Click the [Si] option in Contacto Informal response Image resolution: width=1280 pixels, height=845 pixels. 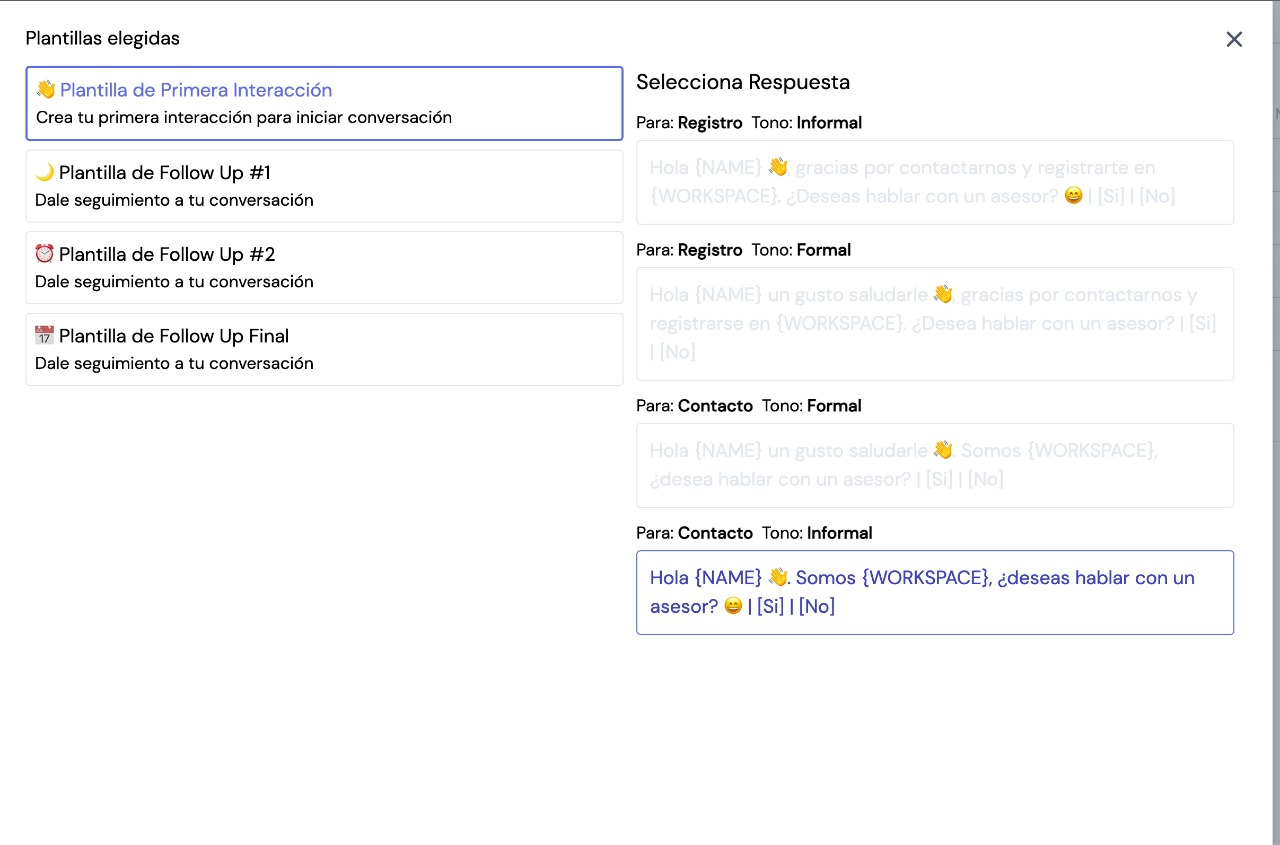770,606
